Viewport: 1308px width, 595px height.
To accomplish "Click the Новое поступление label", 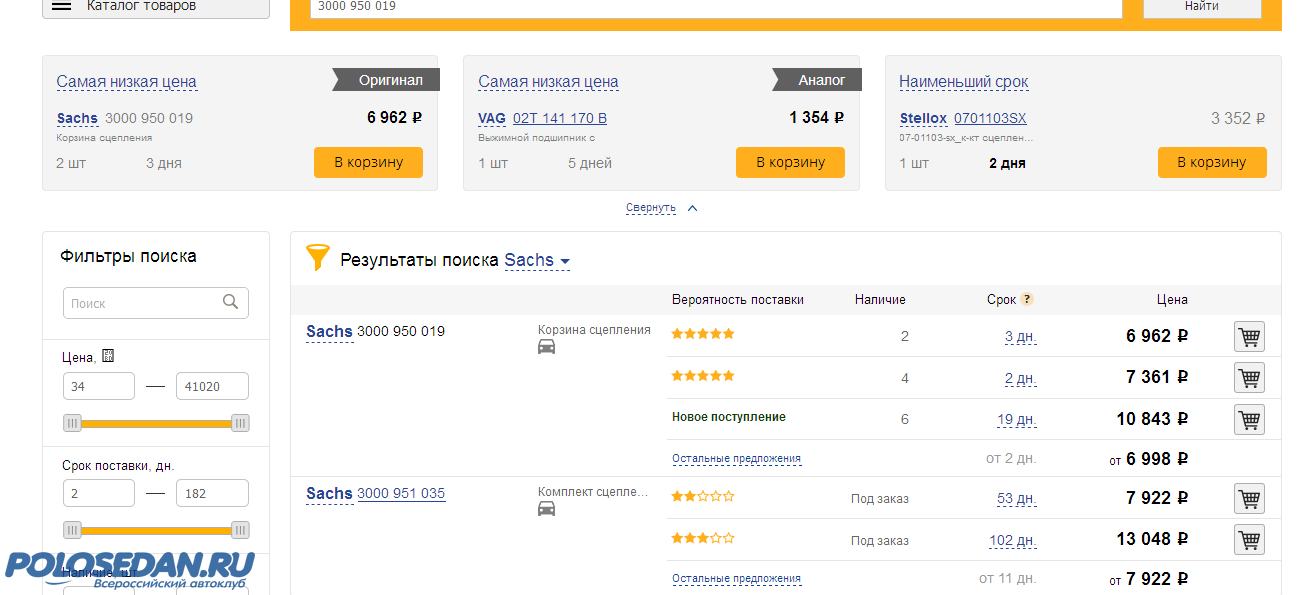I will (729, 417).
